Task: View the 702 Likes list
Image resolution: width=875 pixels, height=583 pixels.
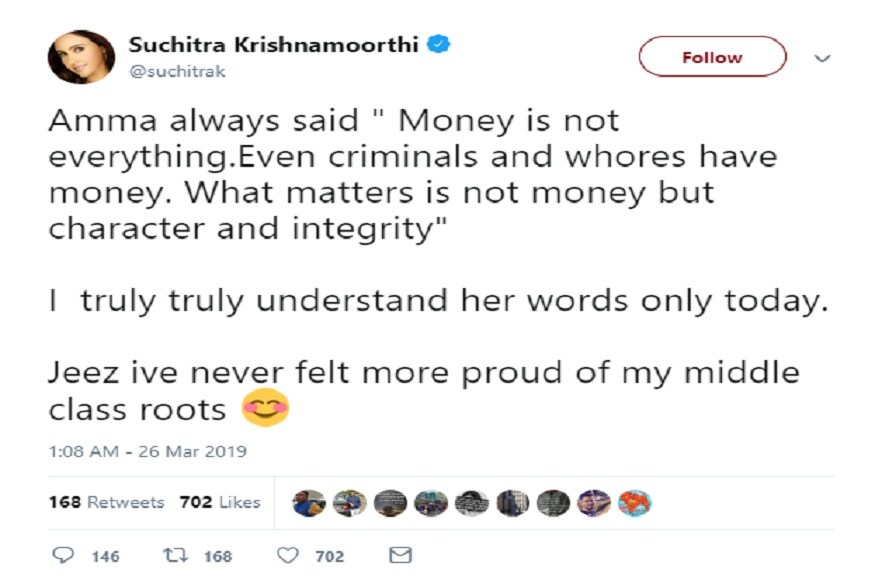Action: point(219,502)
